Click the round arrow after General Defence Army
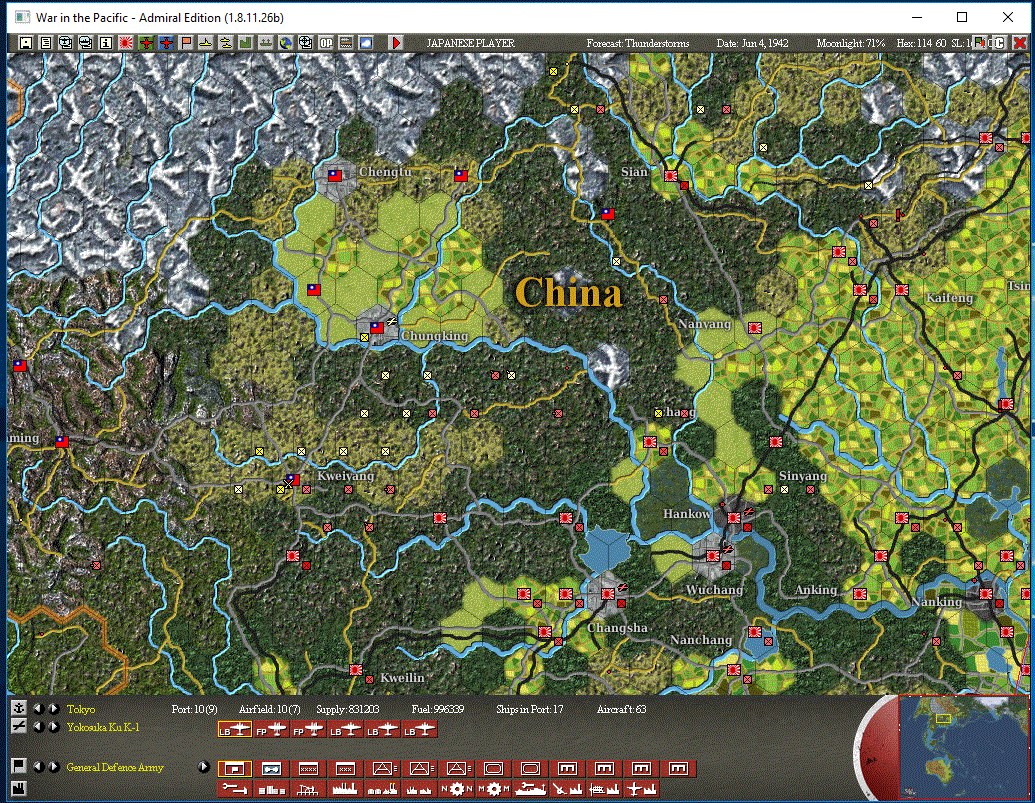1035x803 pixels. point(204,767)
